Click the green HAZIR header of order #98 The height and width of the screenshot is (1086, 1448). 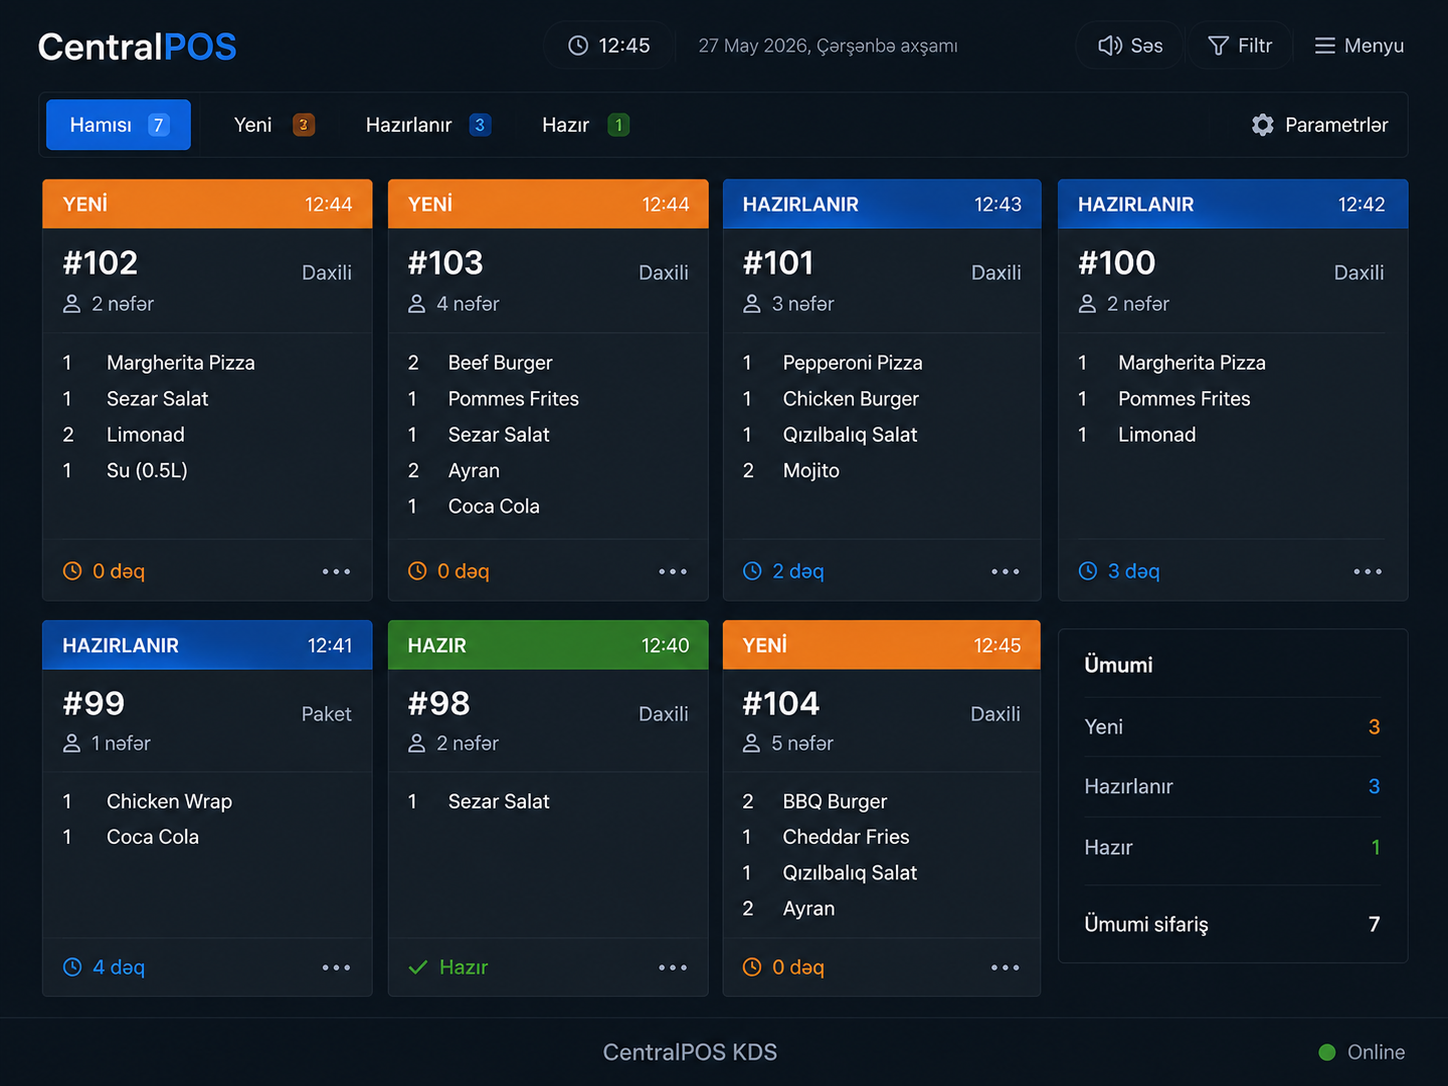click(x=548, y=645)
